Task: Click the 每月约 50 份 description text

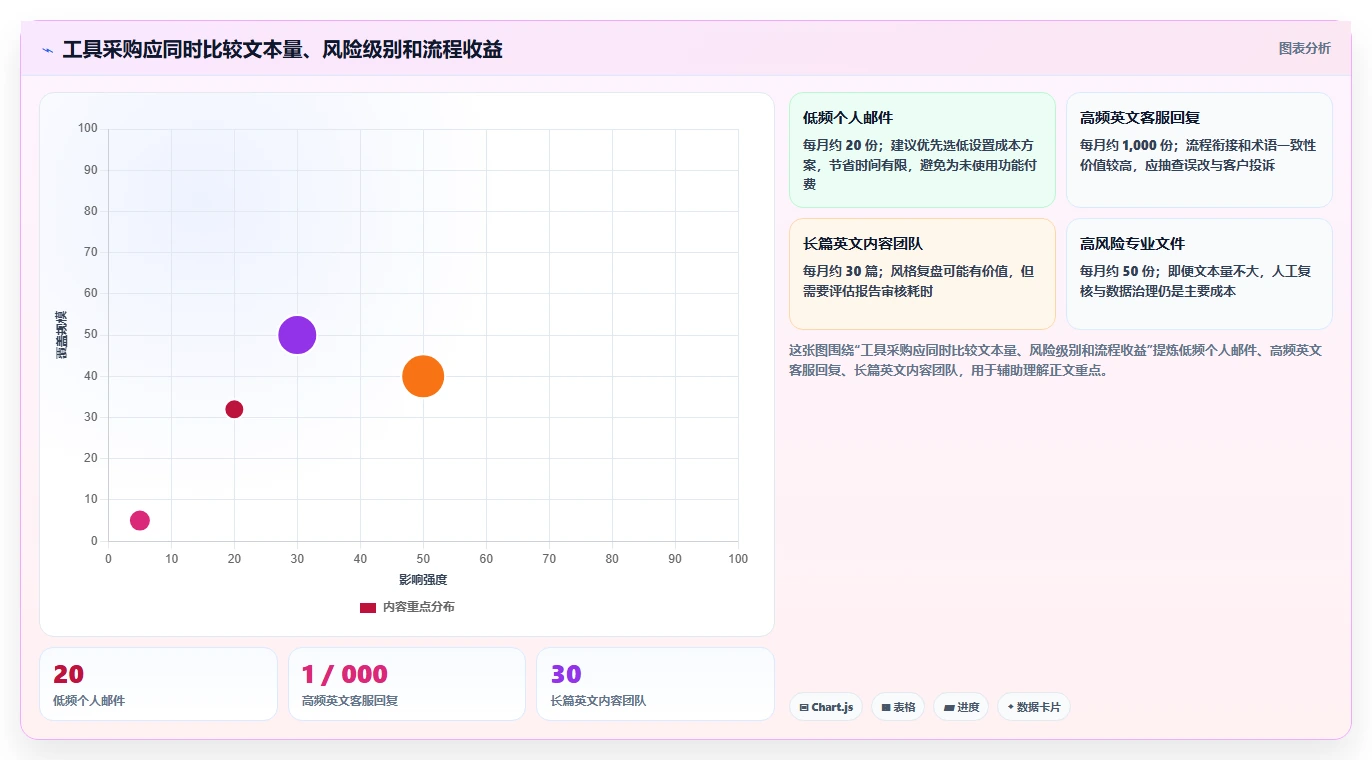Action: [1196, 281]
